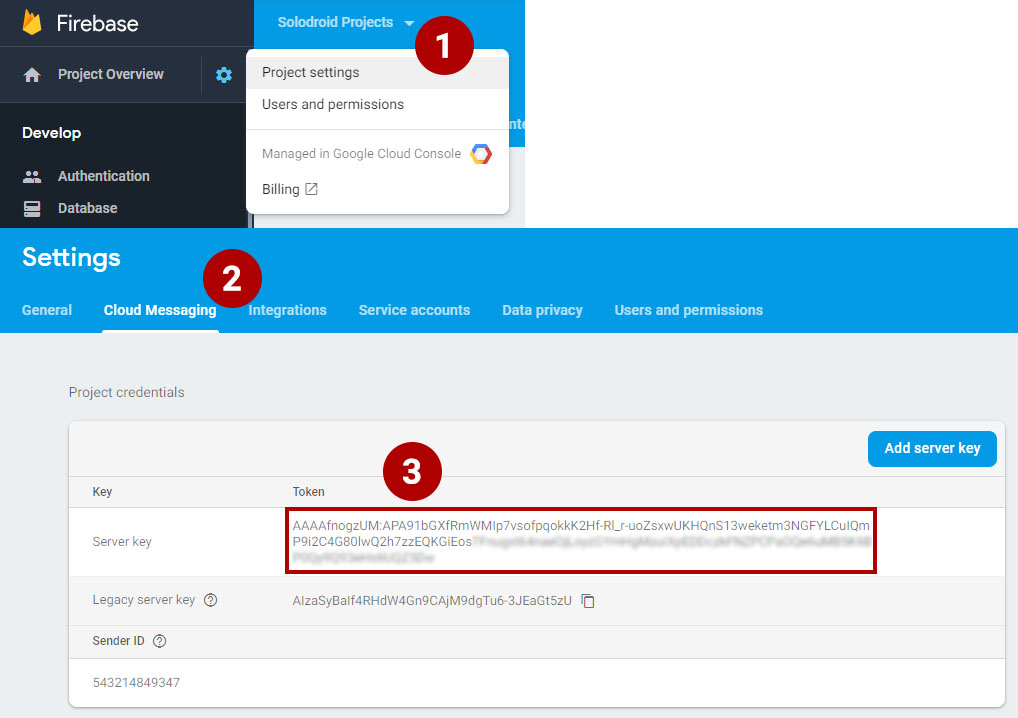Switch to the Integrations tab
Viewport: 1018px width, 718px height.
[x=287, y=310]
